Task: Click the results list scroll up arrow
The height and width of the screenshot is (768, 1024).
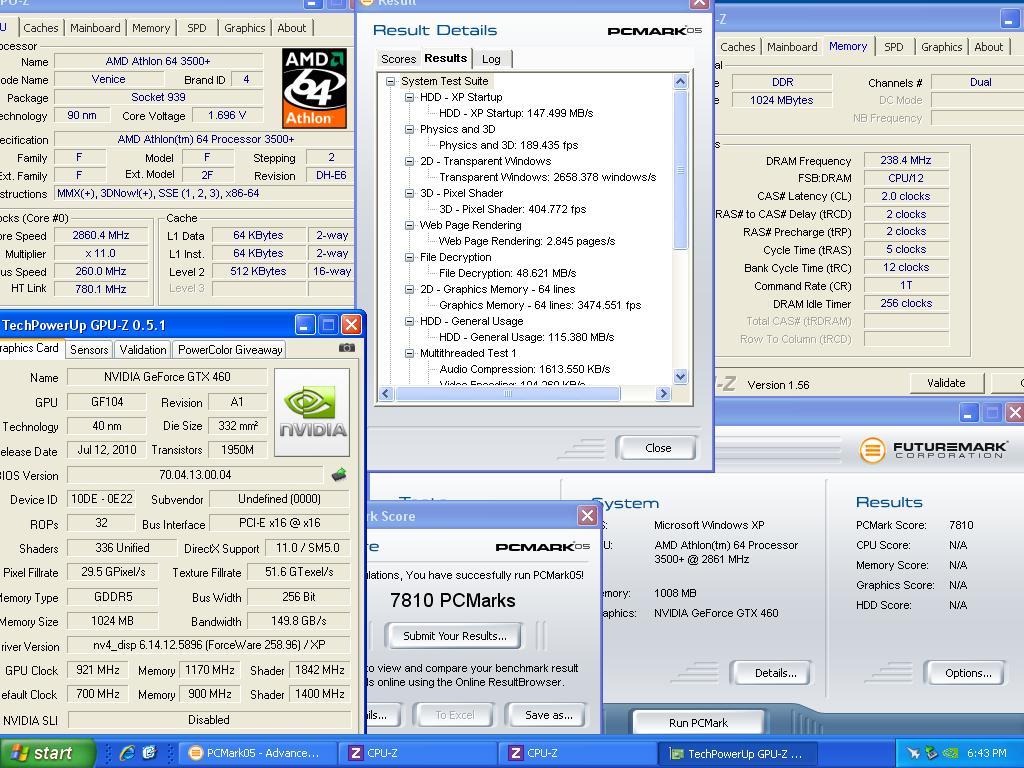Action: (680, 82)
